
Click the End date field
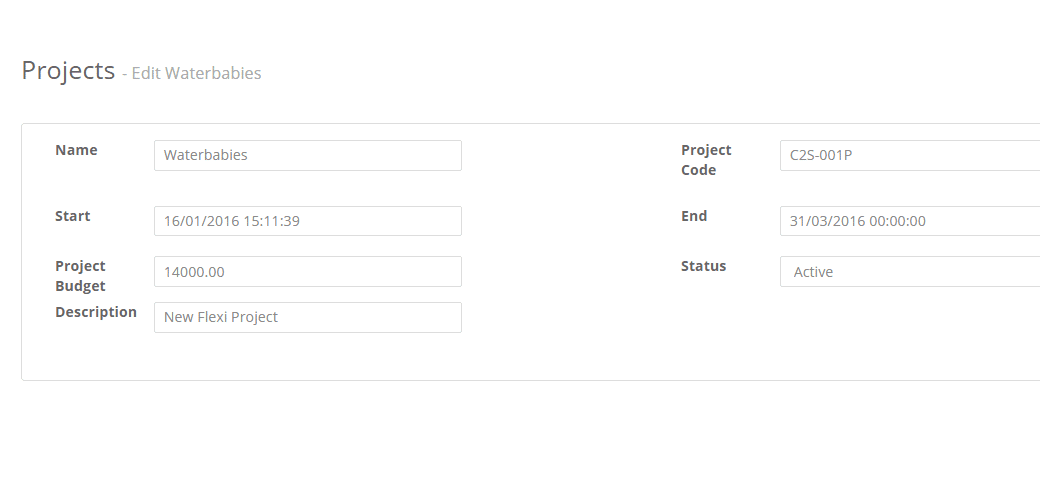click(910, 221)
